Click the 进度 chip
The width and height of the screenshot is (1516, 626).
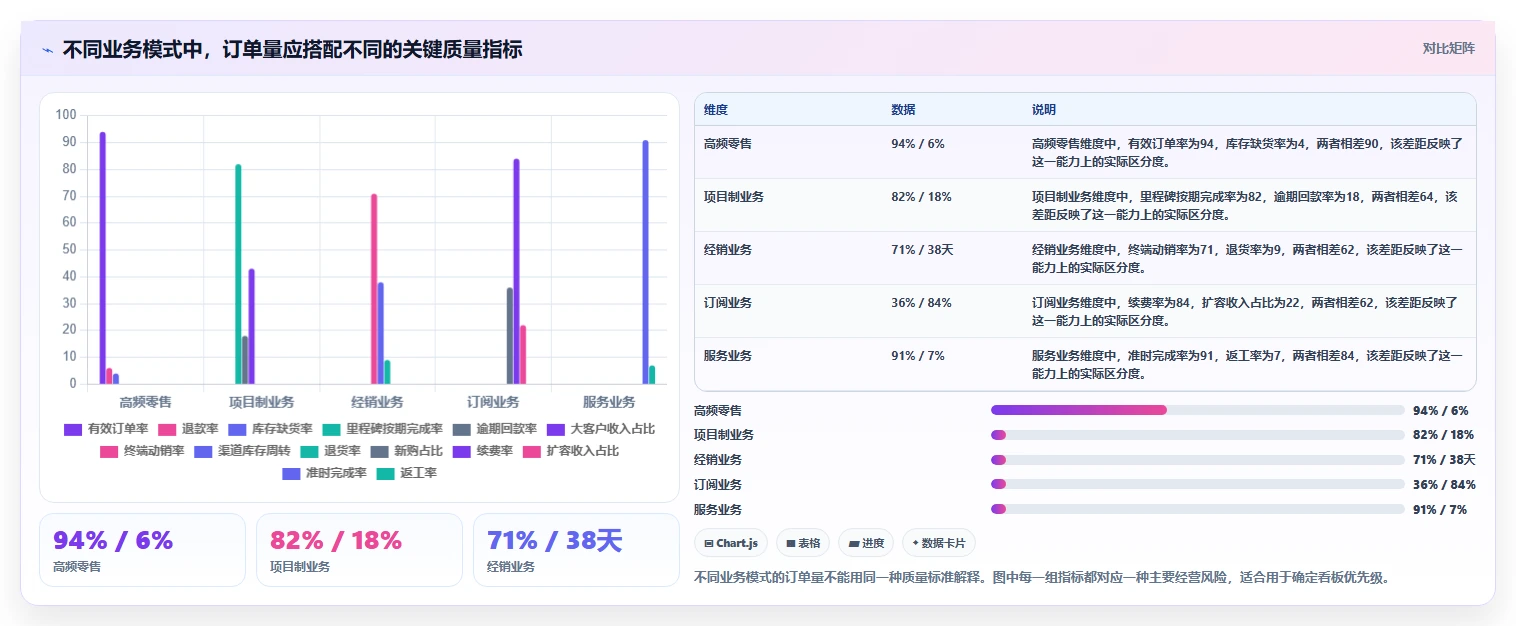(866, 543)
